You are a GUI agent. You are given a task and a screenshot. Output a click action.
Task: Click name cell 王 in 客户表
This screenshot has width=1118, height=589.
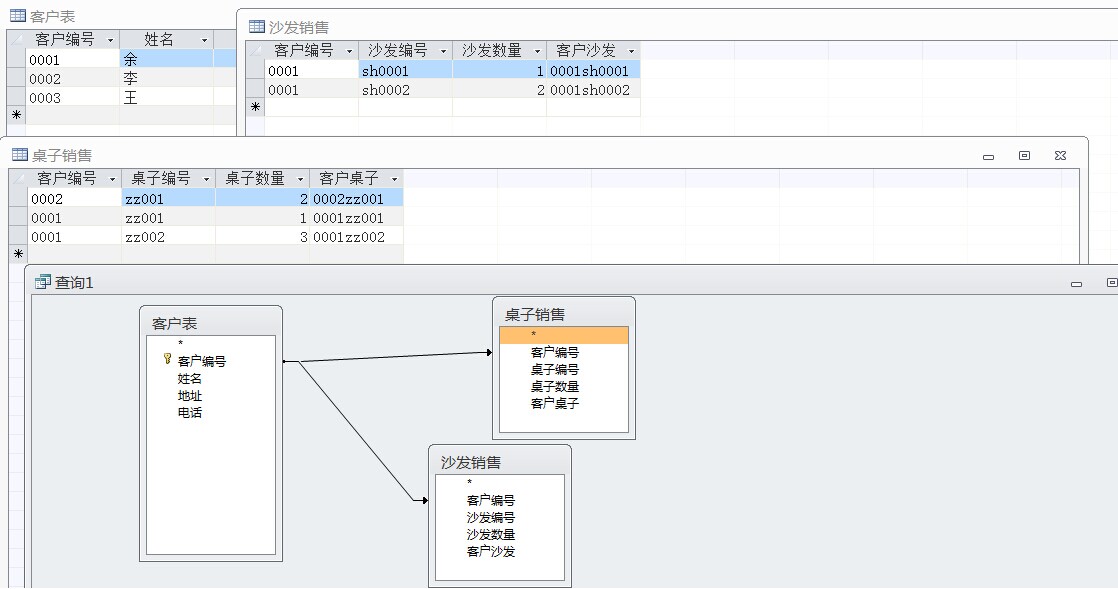[x=166, y=98]
